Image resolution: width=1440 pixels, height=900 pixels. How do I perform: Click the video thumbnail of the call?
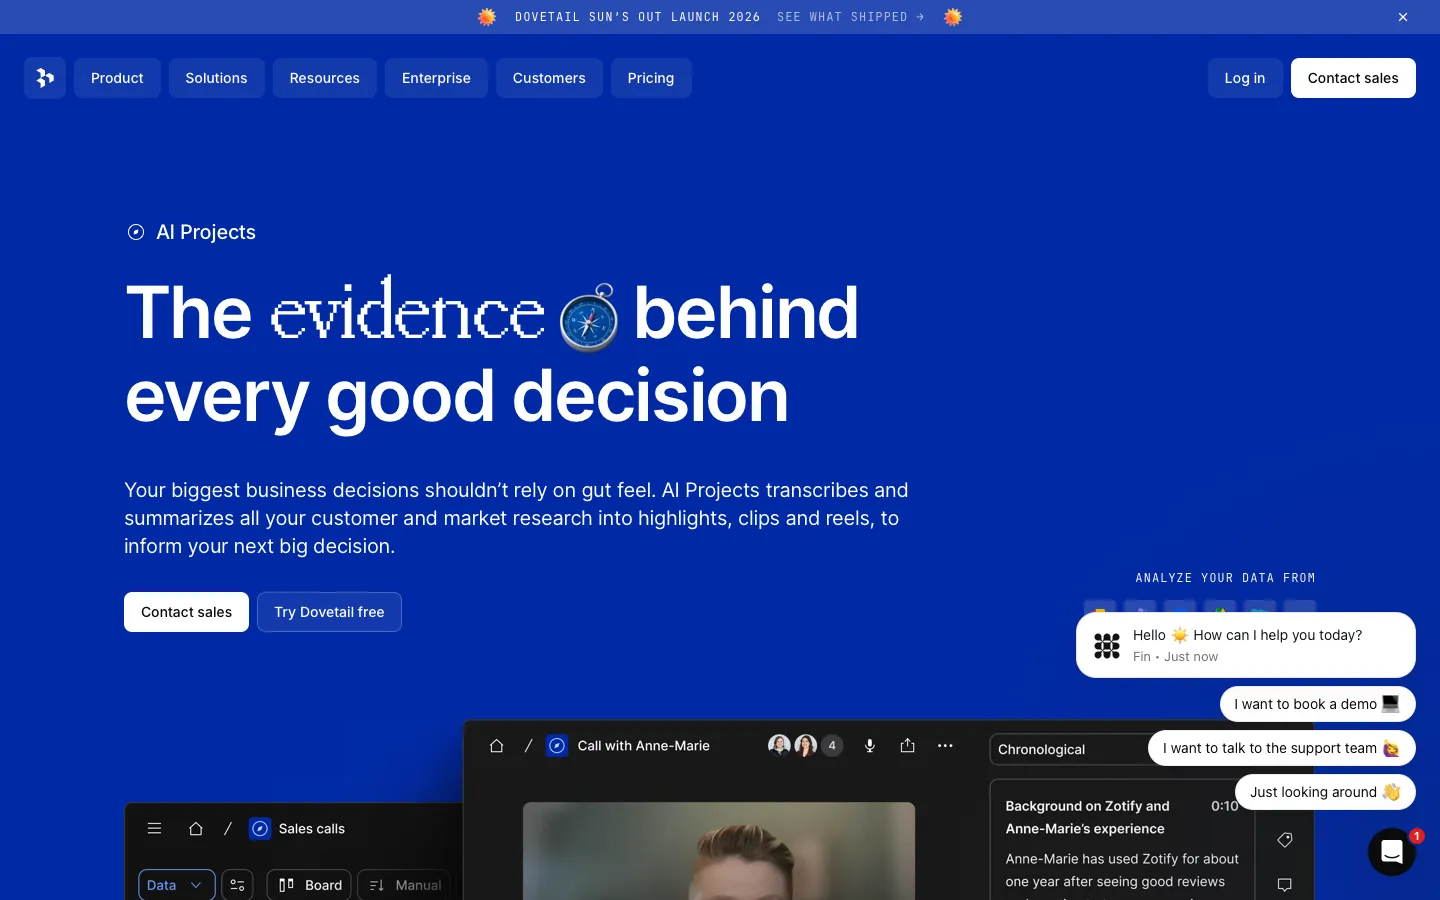719,850
